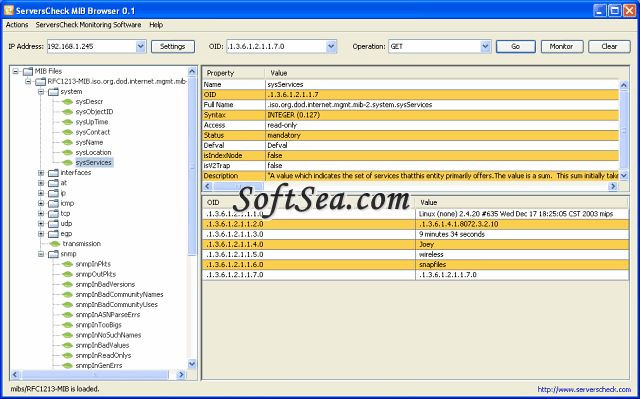Click the leaf icon beside transmission
The height and width of the screenshot is (399, 640).
click(54, 244)
